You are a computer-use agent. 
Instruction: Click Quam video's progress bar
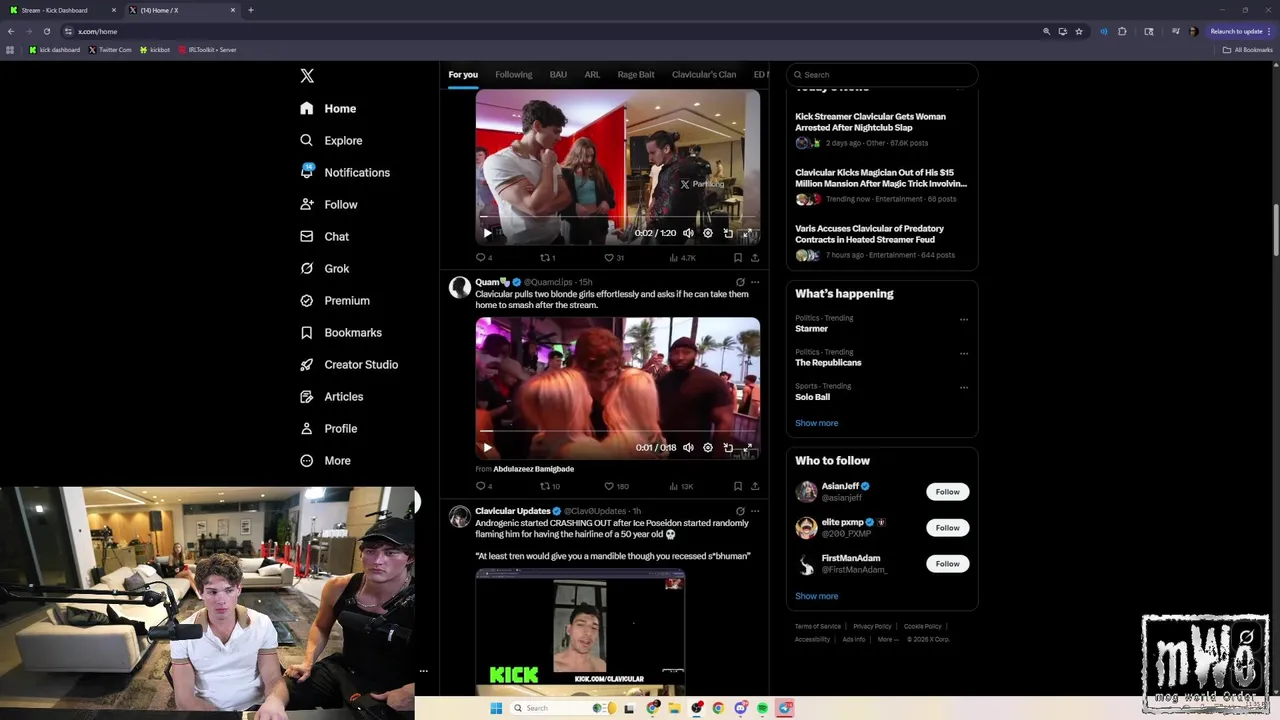point(617,432)
